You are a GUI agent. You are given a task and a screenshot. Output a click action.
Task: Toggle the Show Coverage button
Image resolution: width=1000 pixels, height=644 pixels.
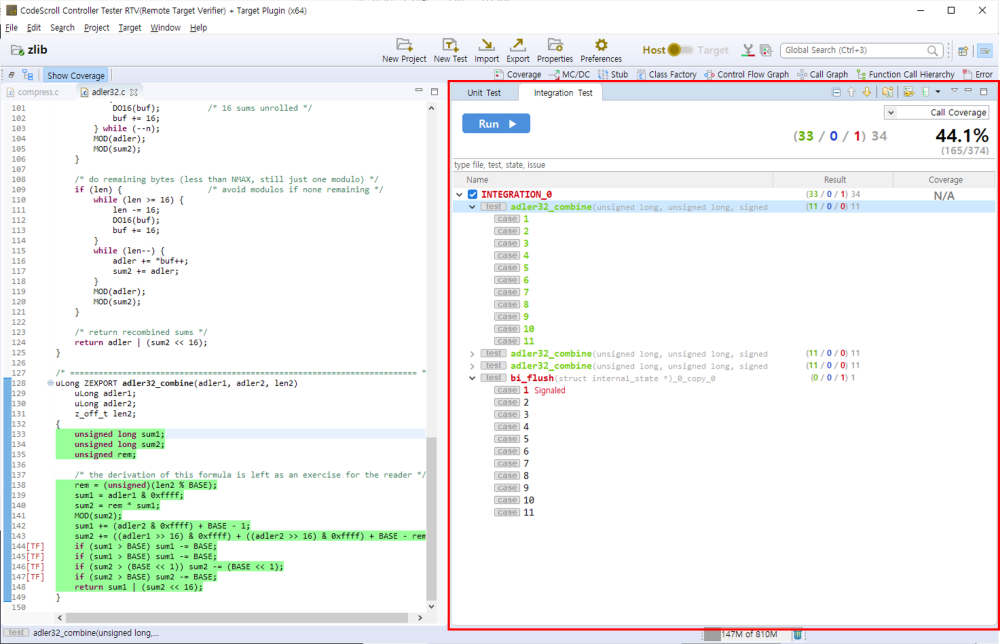click(75, 75)
